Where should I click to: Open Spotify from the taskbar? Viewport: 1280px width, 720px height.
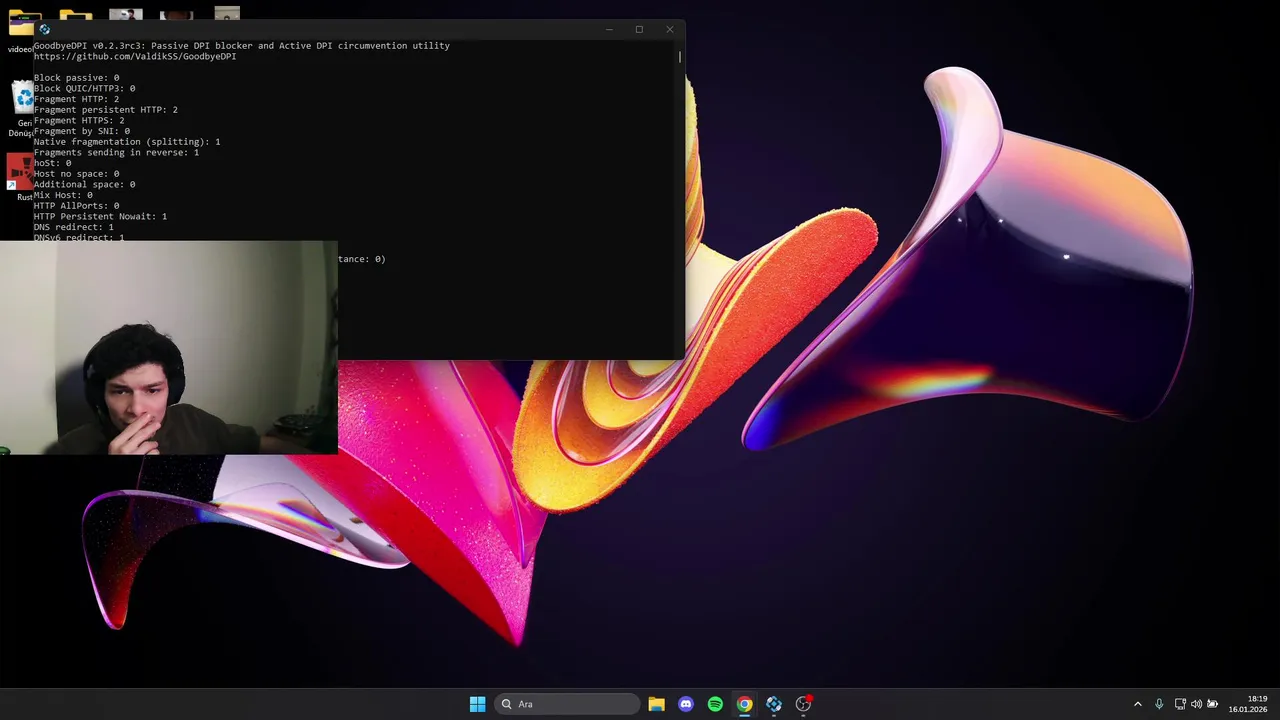click(715, 704)
